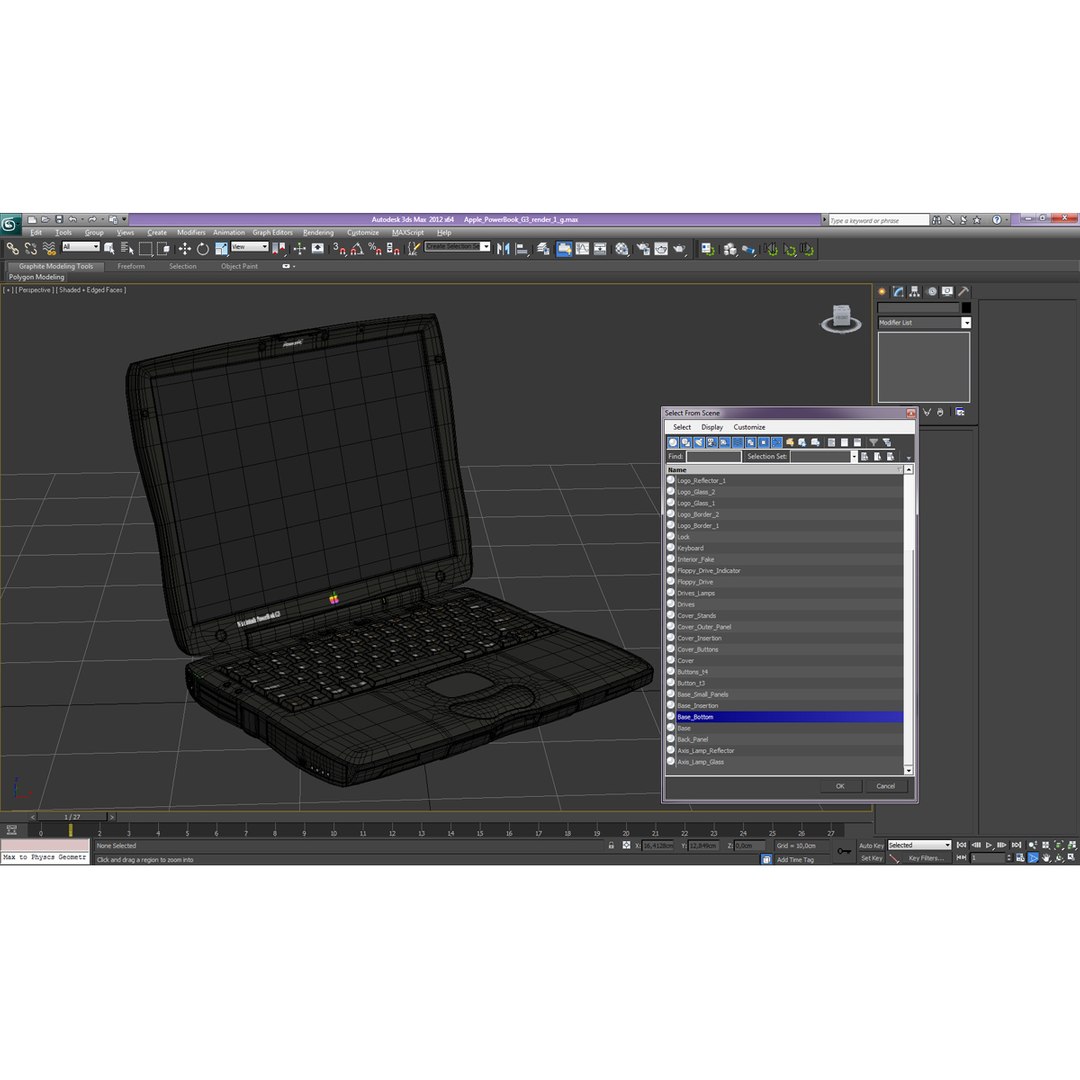Click the Mirror tool icon
Viewport: 1080px width, 1080px height.
point(503,249)
